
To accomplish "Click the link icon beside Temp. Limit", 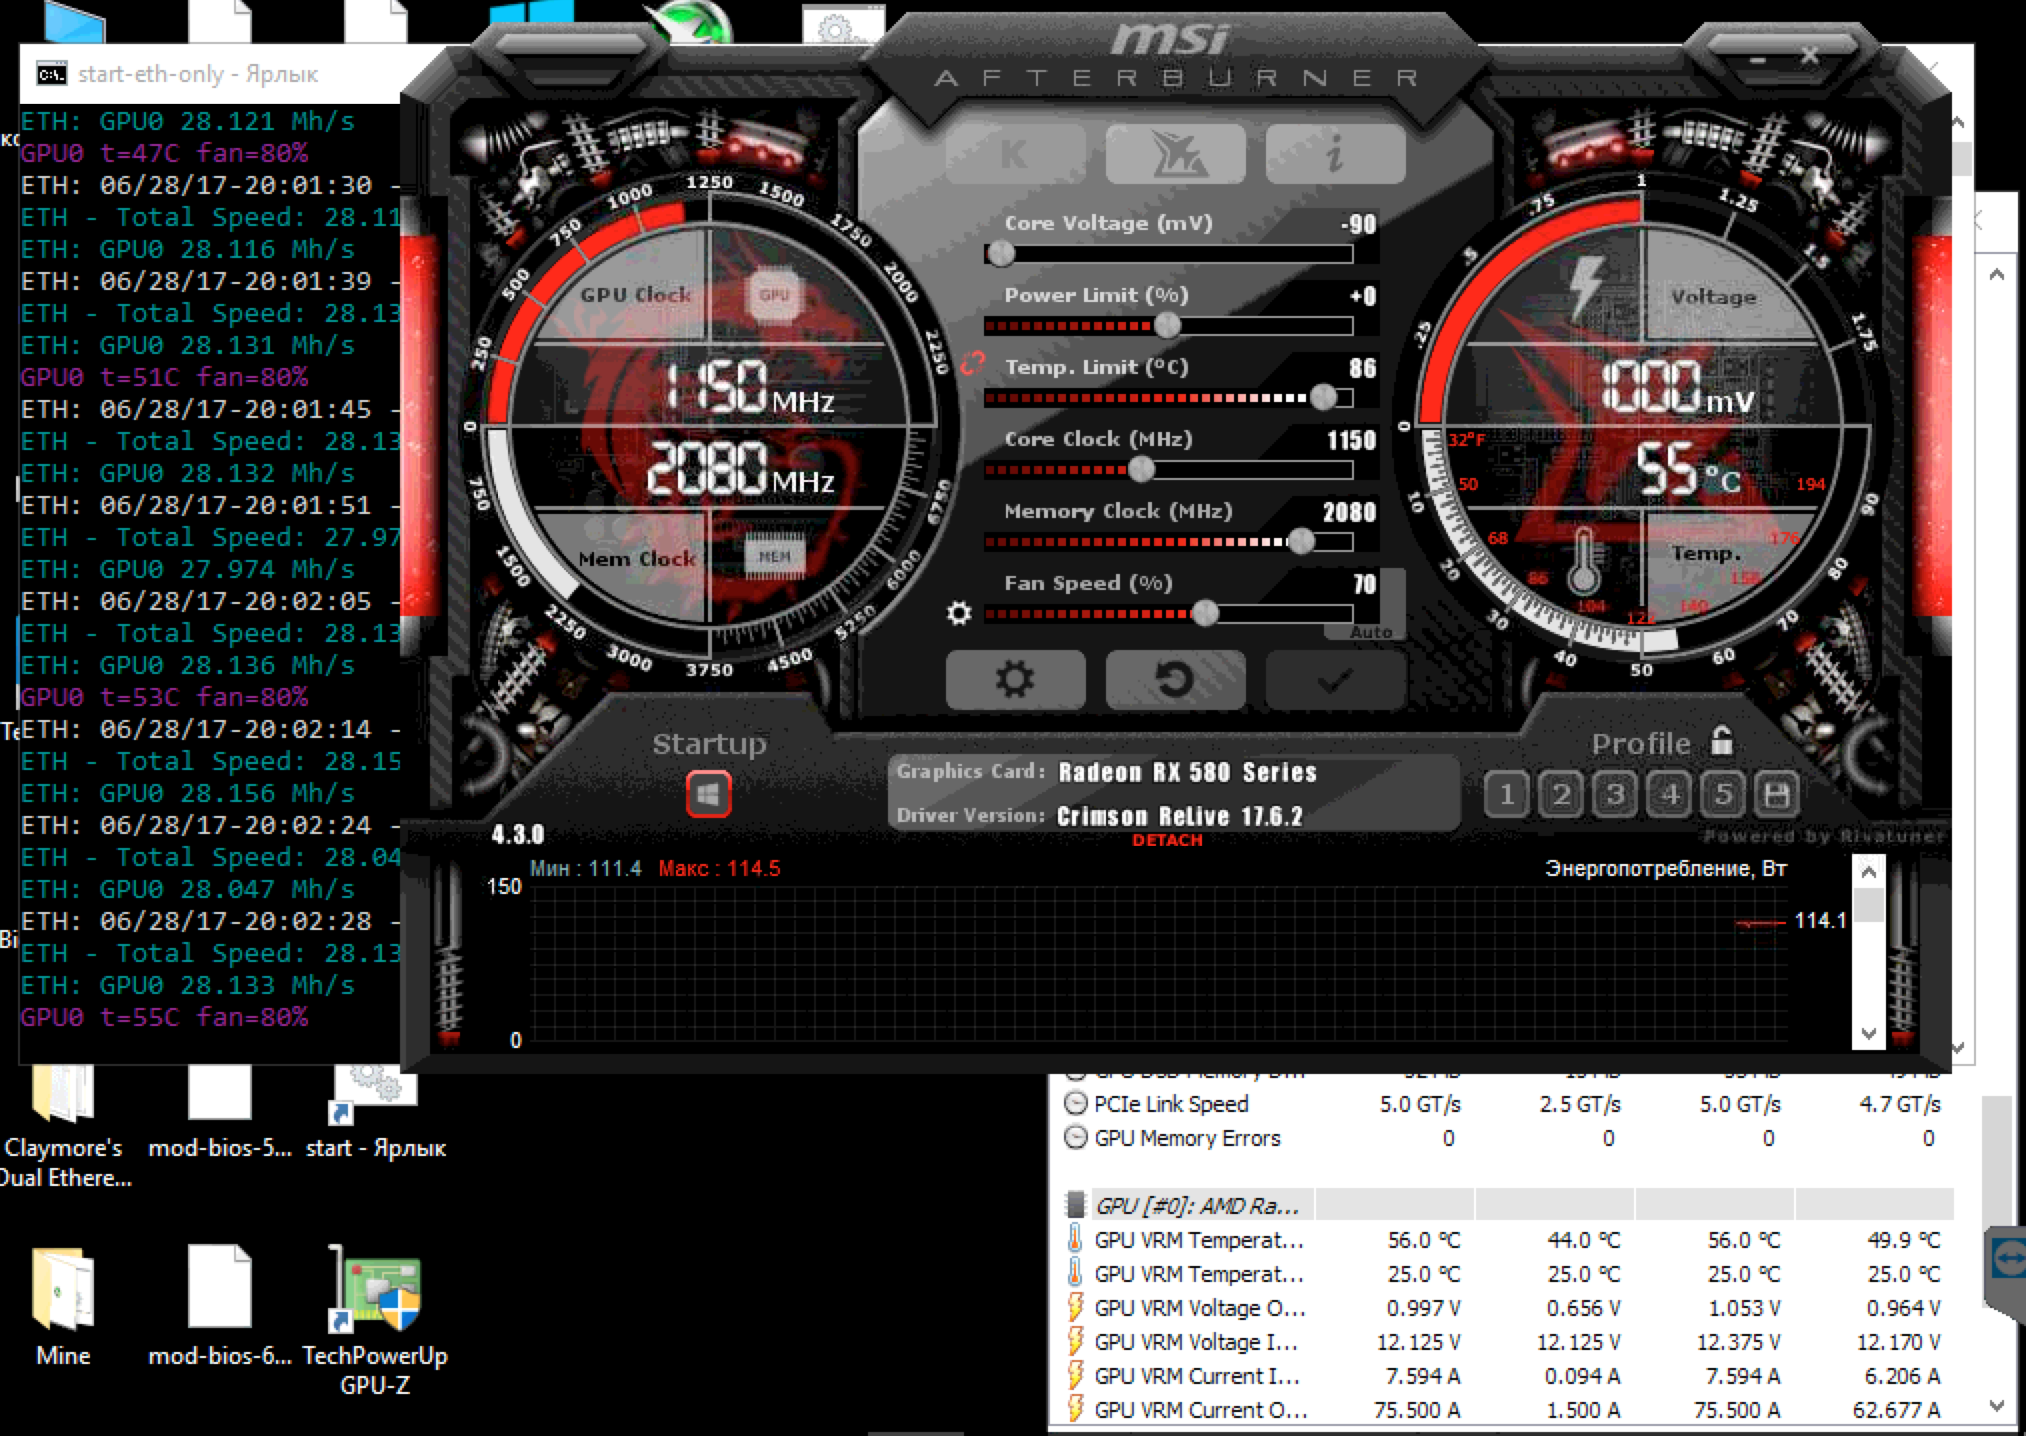I will tap(973, 365).
